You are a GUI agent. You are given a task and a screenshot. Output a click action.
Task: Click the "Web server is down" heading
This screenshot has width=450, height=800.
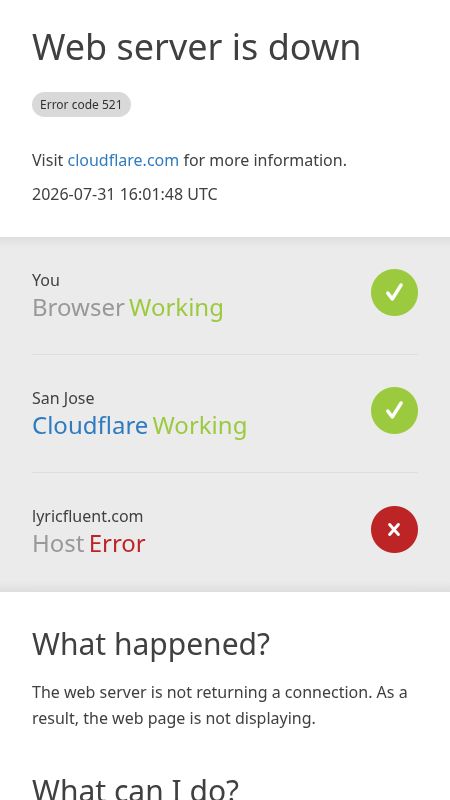[x=196, y=47]
